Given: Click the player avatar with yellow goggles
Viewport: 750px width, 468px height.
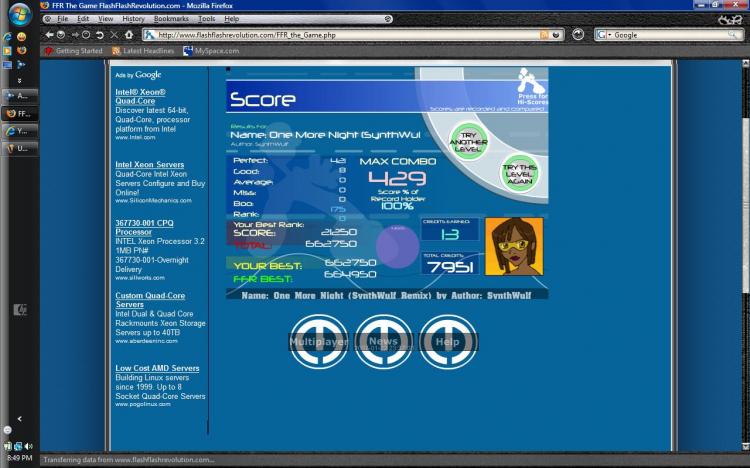Looking at the screenshot, I should pyautogui.click(x=514, y=246).
